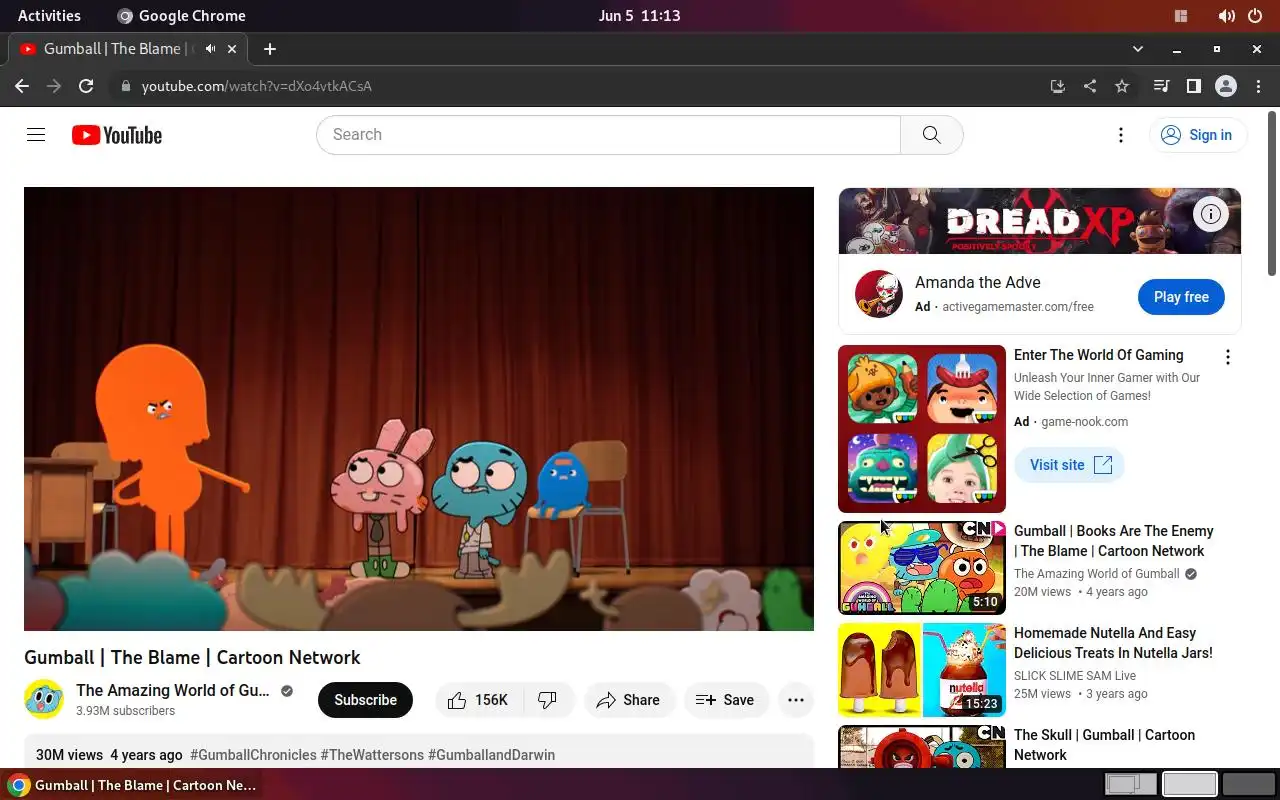Open Homemade Nutella video thumbnail

coord(922,670)
